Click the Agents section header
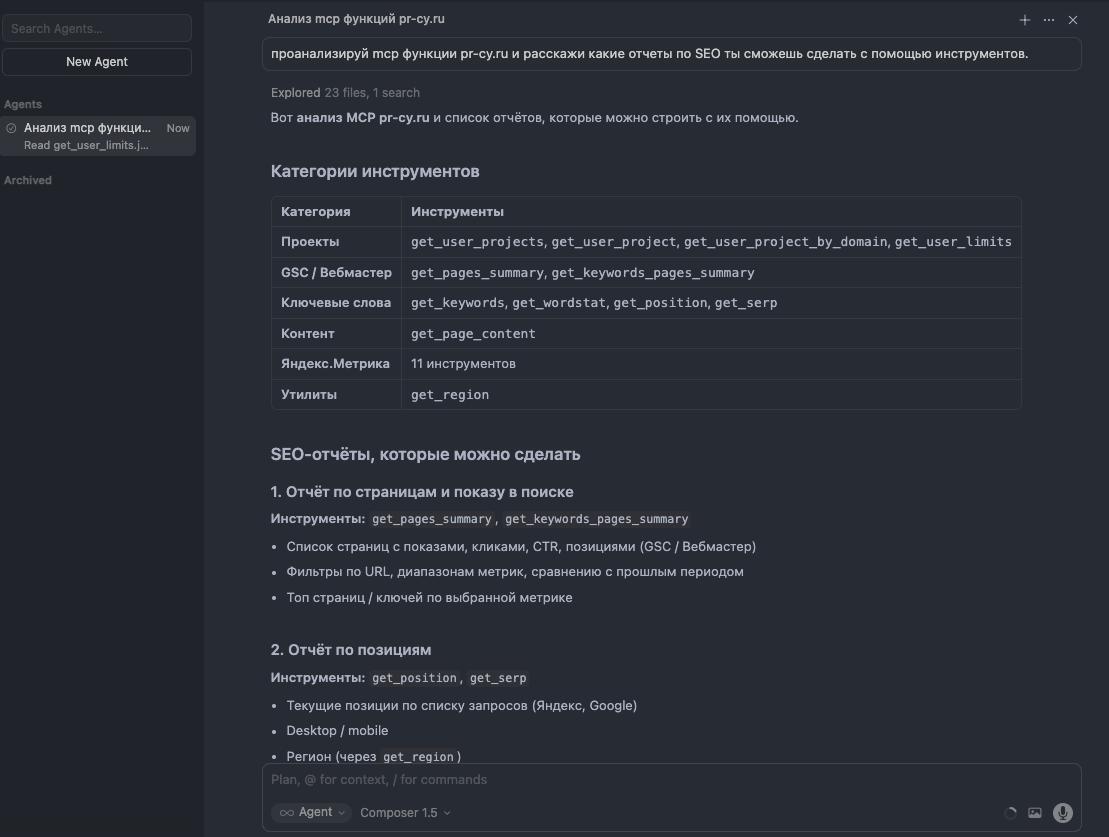 pos(23,104)
